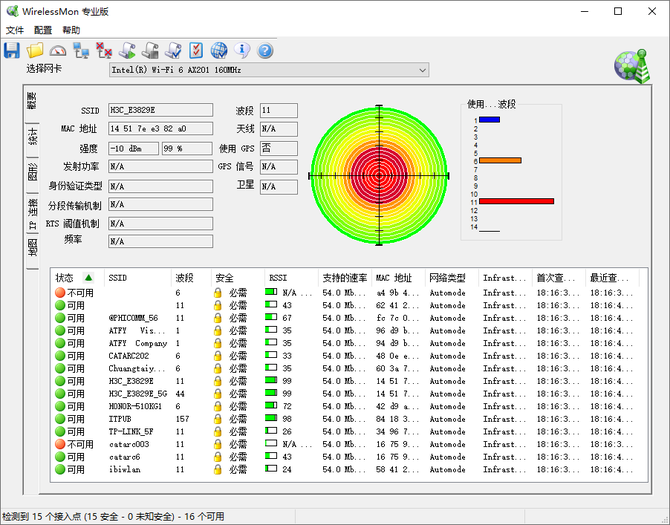This screenshot has height=525, width=670.
Task: Click the speedometer gauge toolbar icon
Action: [58, 50]
